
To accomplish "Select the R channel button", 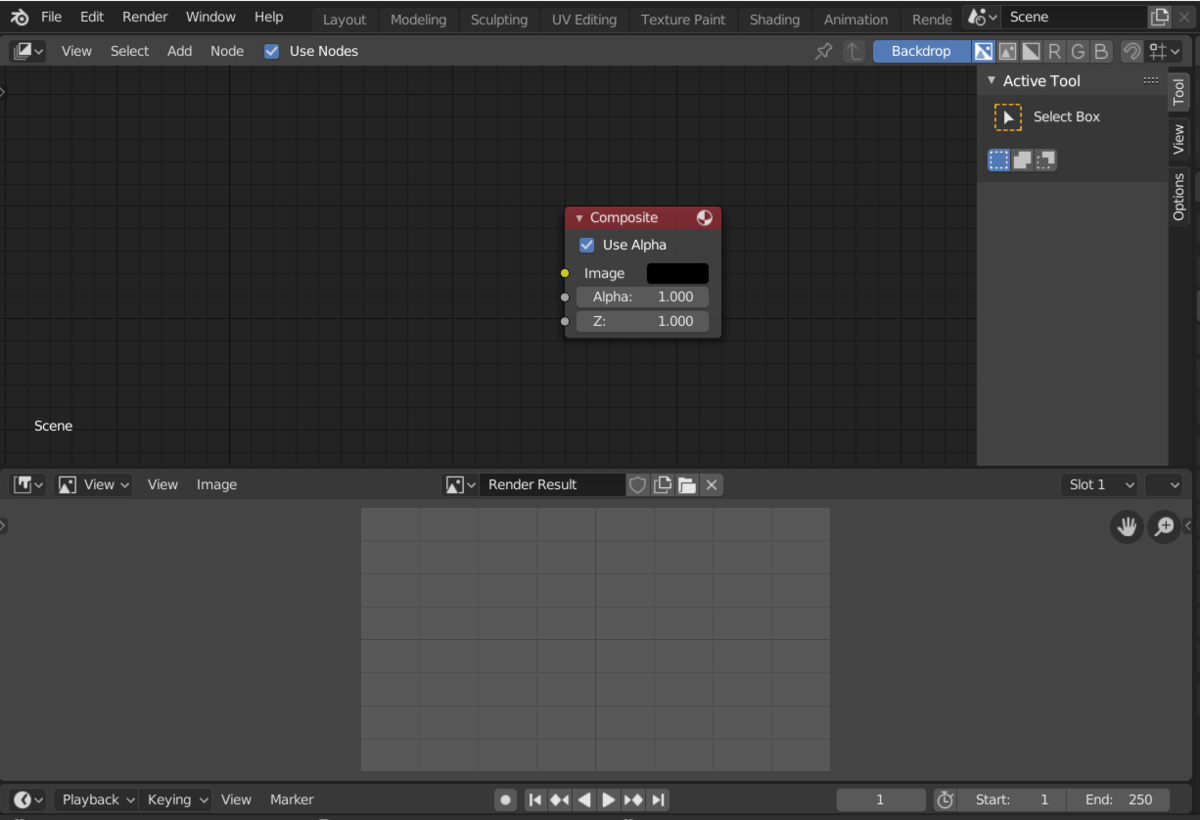I will (x=1054, y=51).
